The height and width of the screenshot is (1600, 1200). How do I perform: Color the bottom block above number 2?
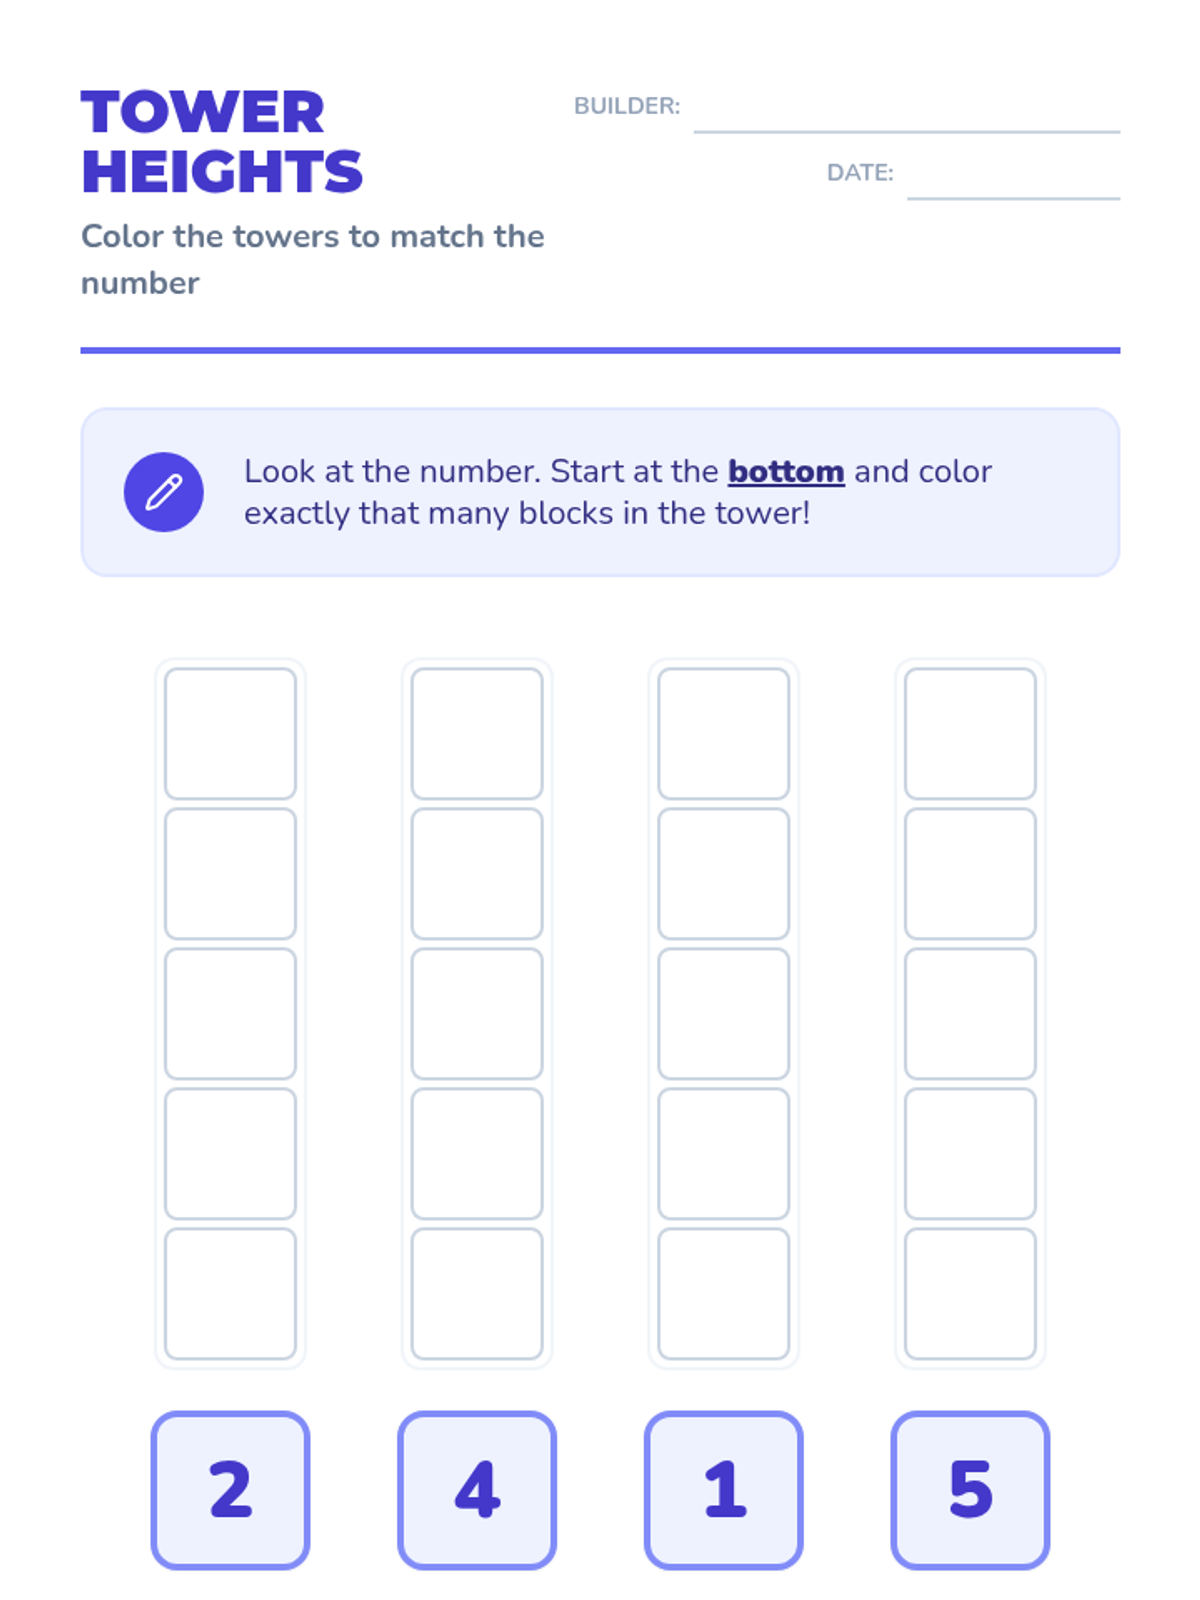click(230, 1294)
